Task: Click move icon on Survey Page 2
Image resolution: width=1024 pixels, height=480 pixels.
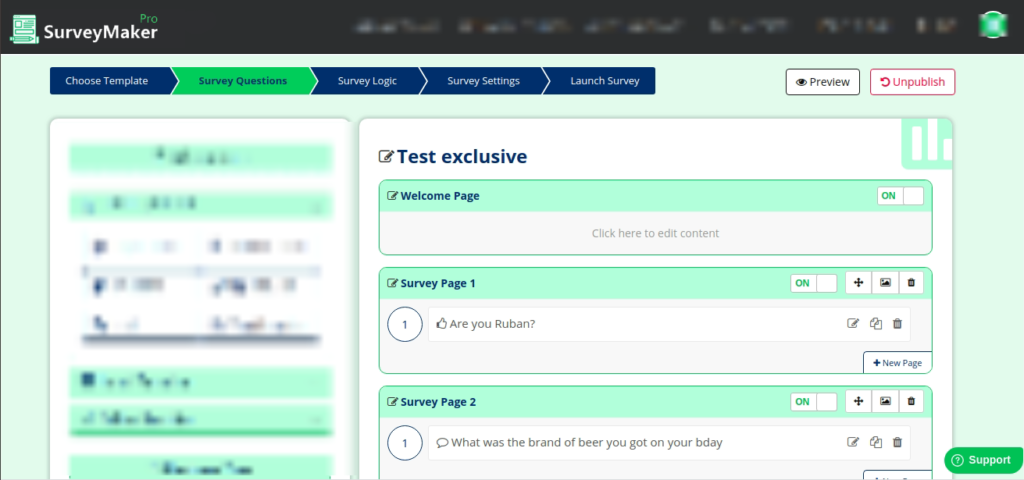Action: [859, 402]
